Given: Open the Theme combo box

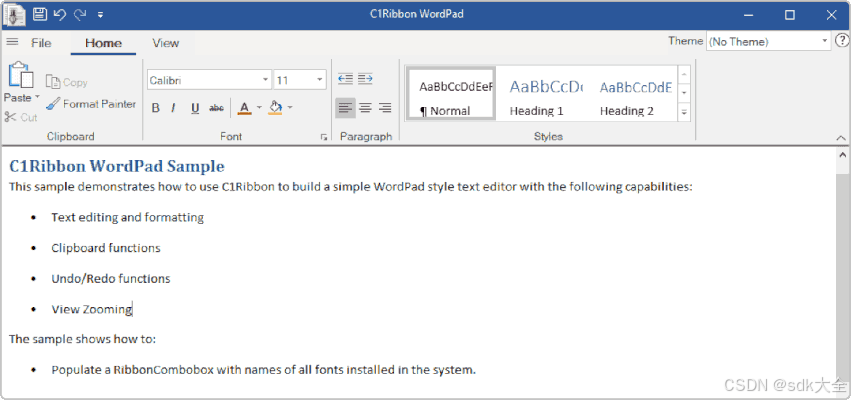Looking at the screenshot, I should 769,42.
